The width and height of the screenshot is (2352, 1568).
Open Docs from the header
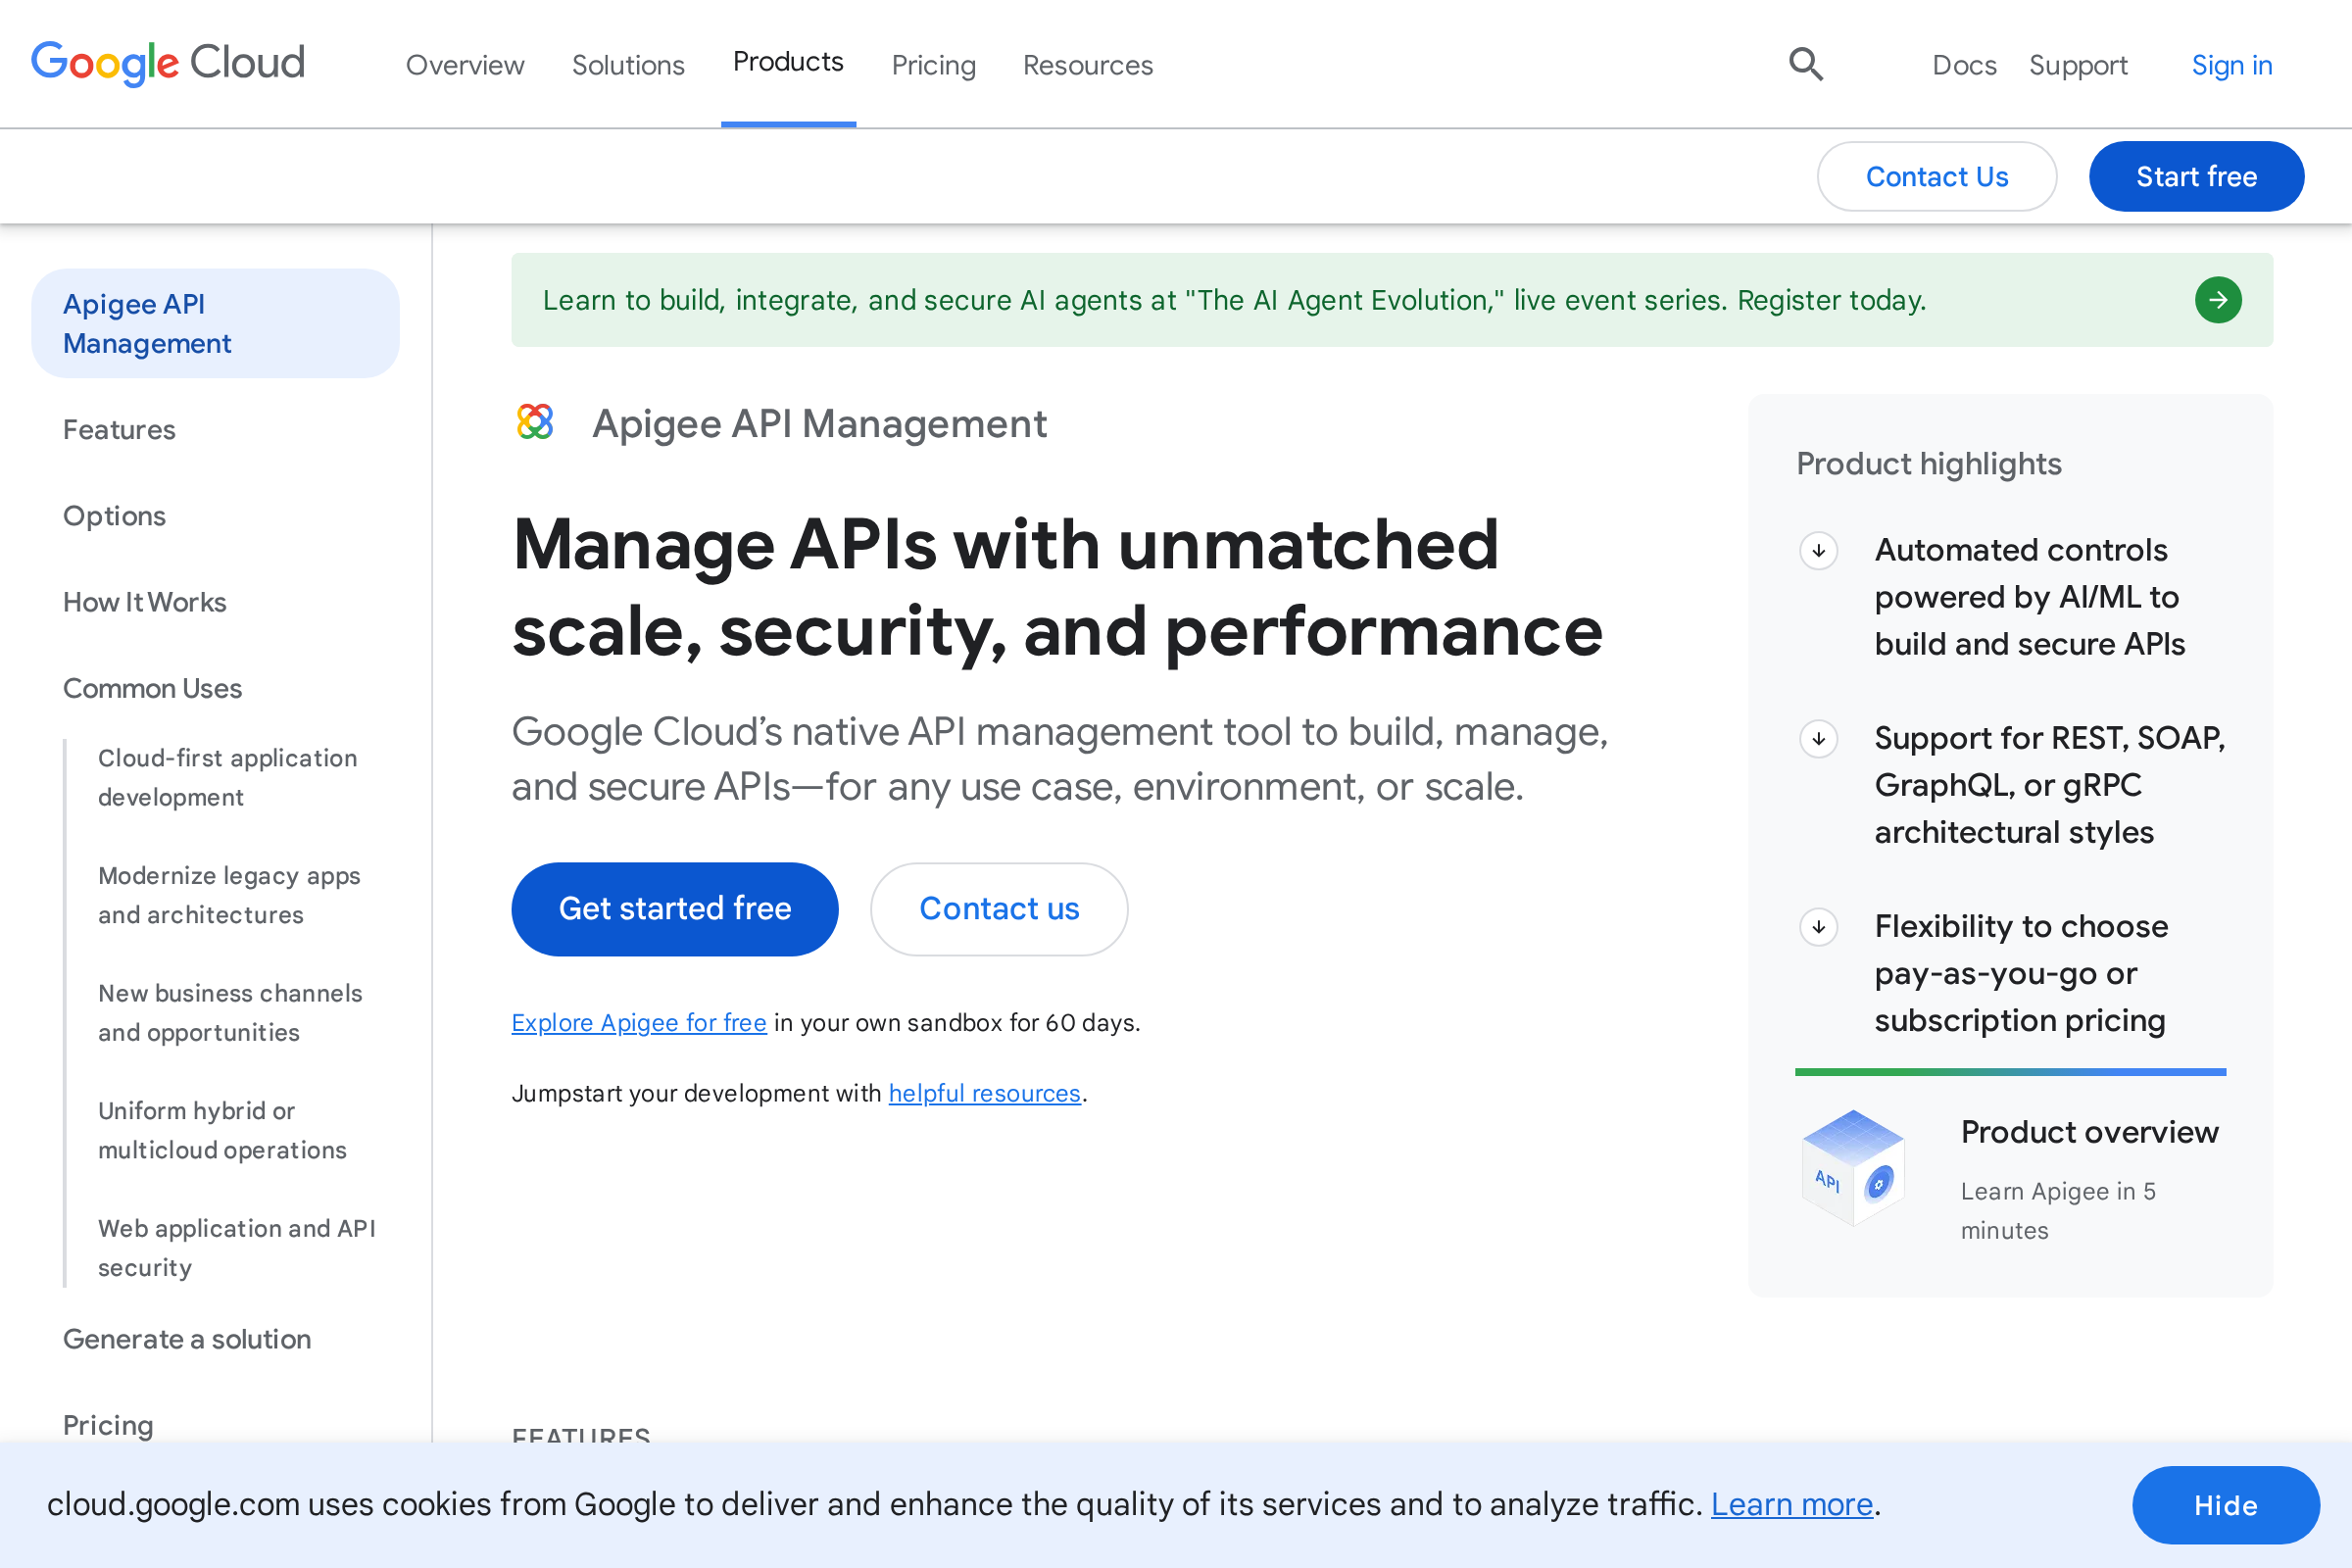coord(1963,64)
